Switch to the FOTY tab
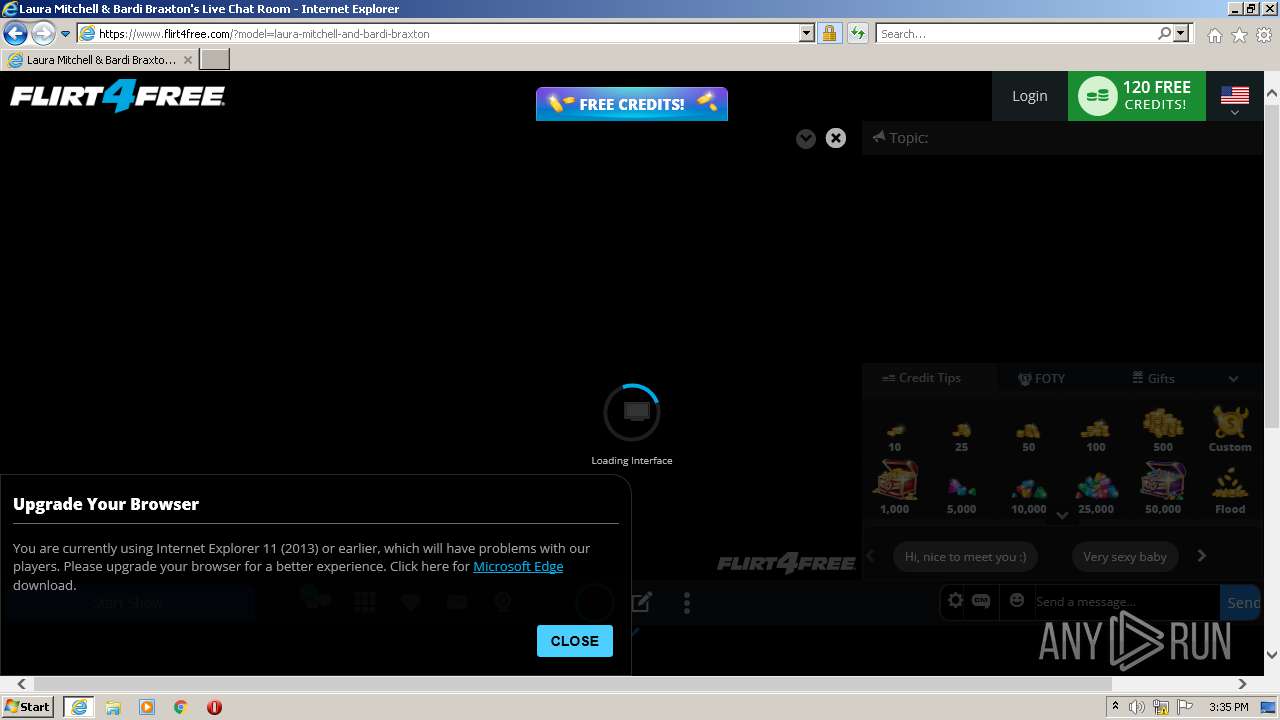The height and width of the screenshot is (720, 1280). click(1042, 378)
